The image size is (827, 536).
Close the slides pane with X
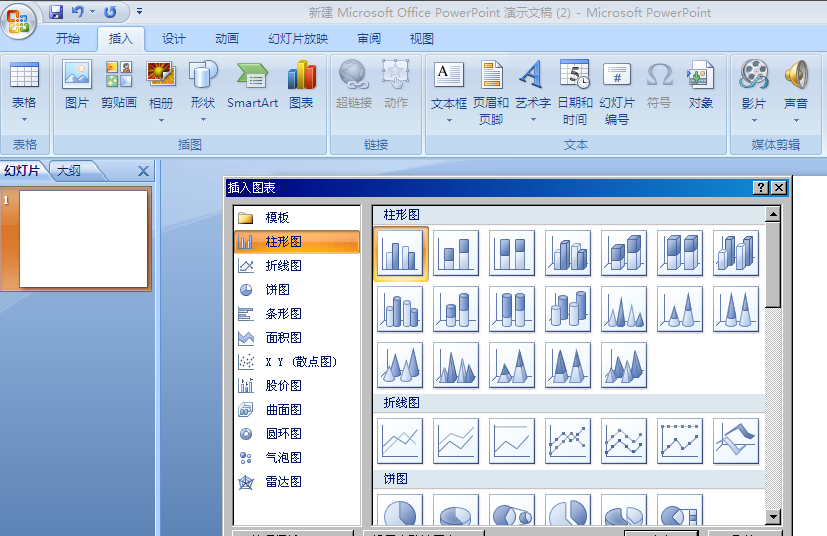pyautogui.click(x=143, y=171)
